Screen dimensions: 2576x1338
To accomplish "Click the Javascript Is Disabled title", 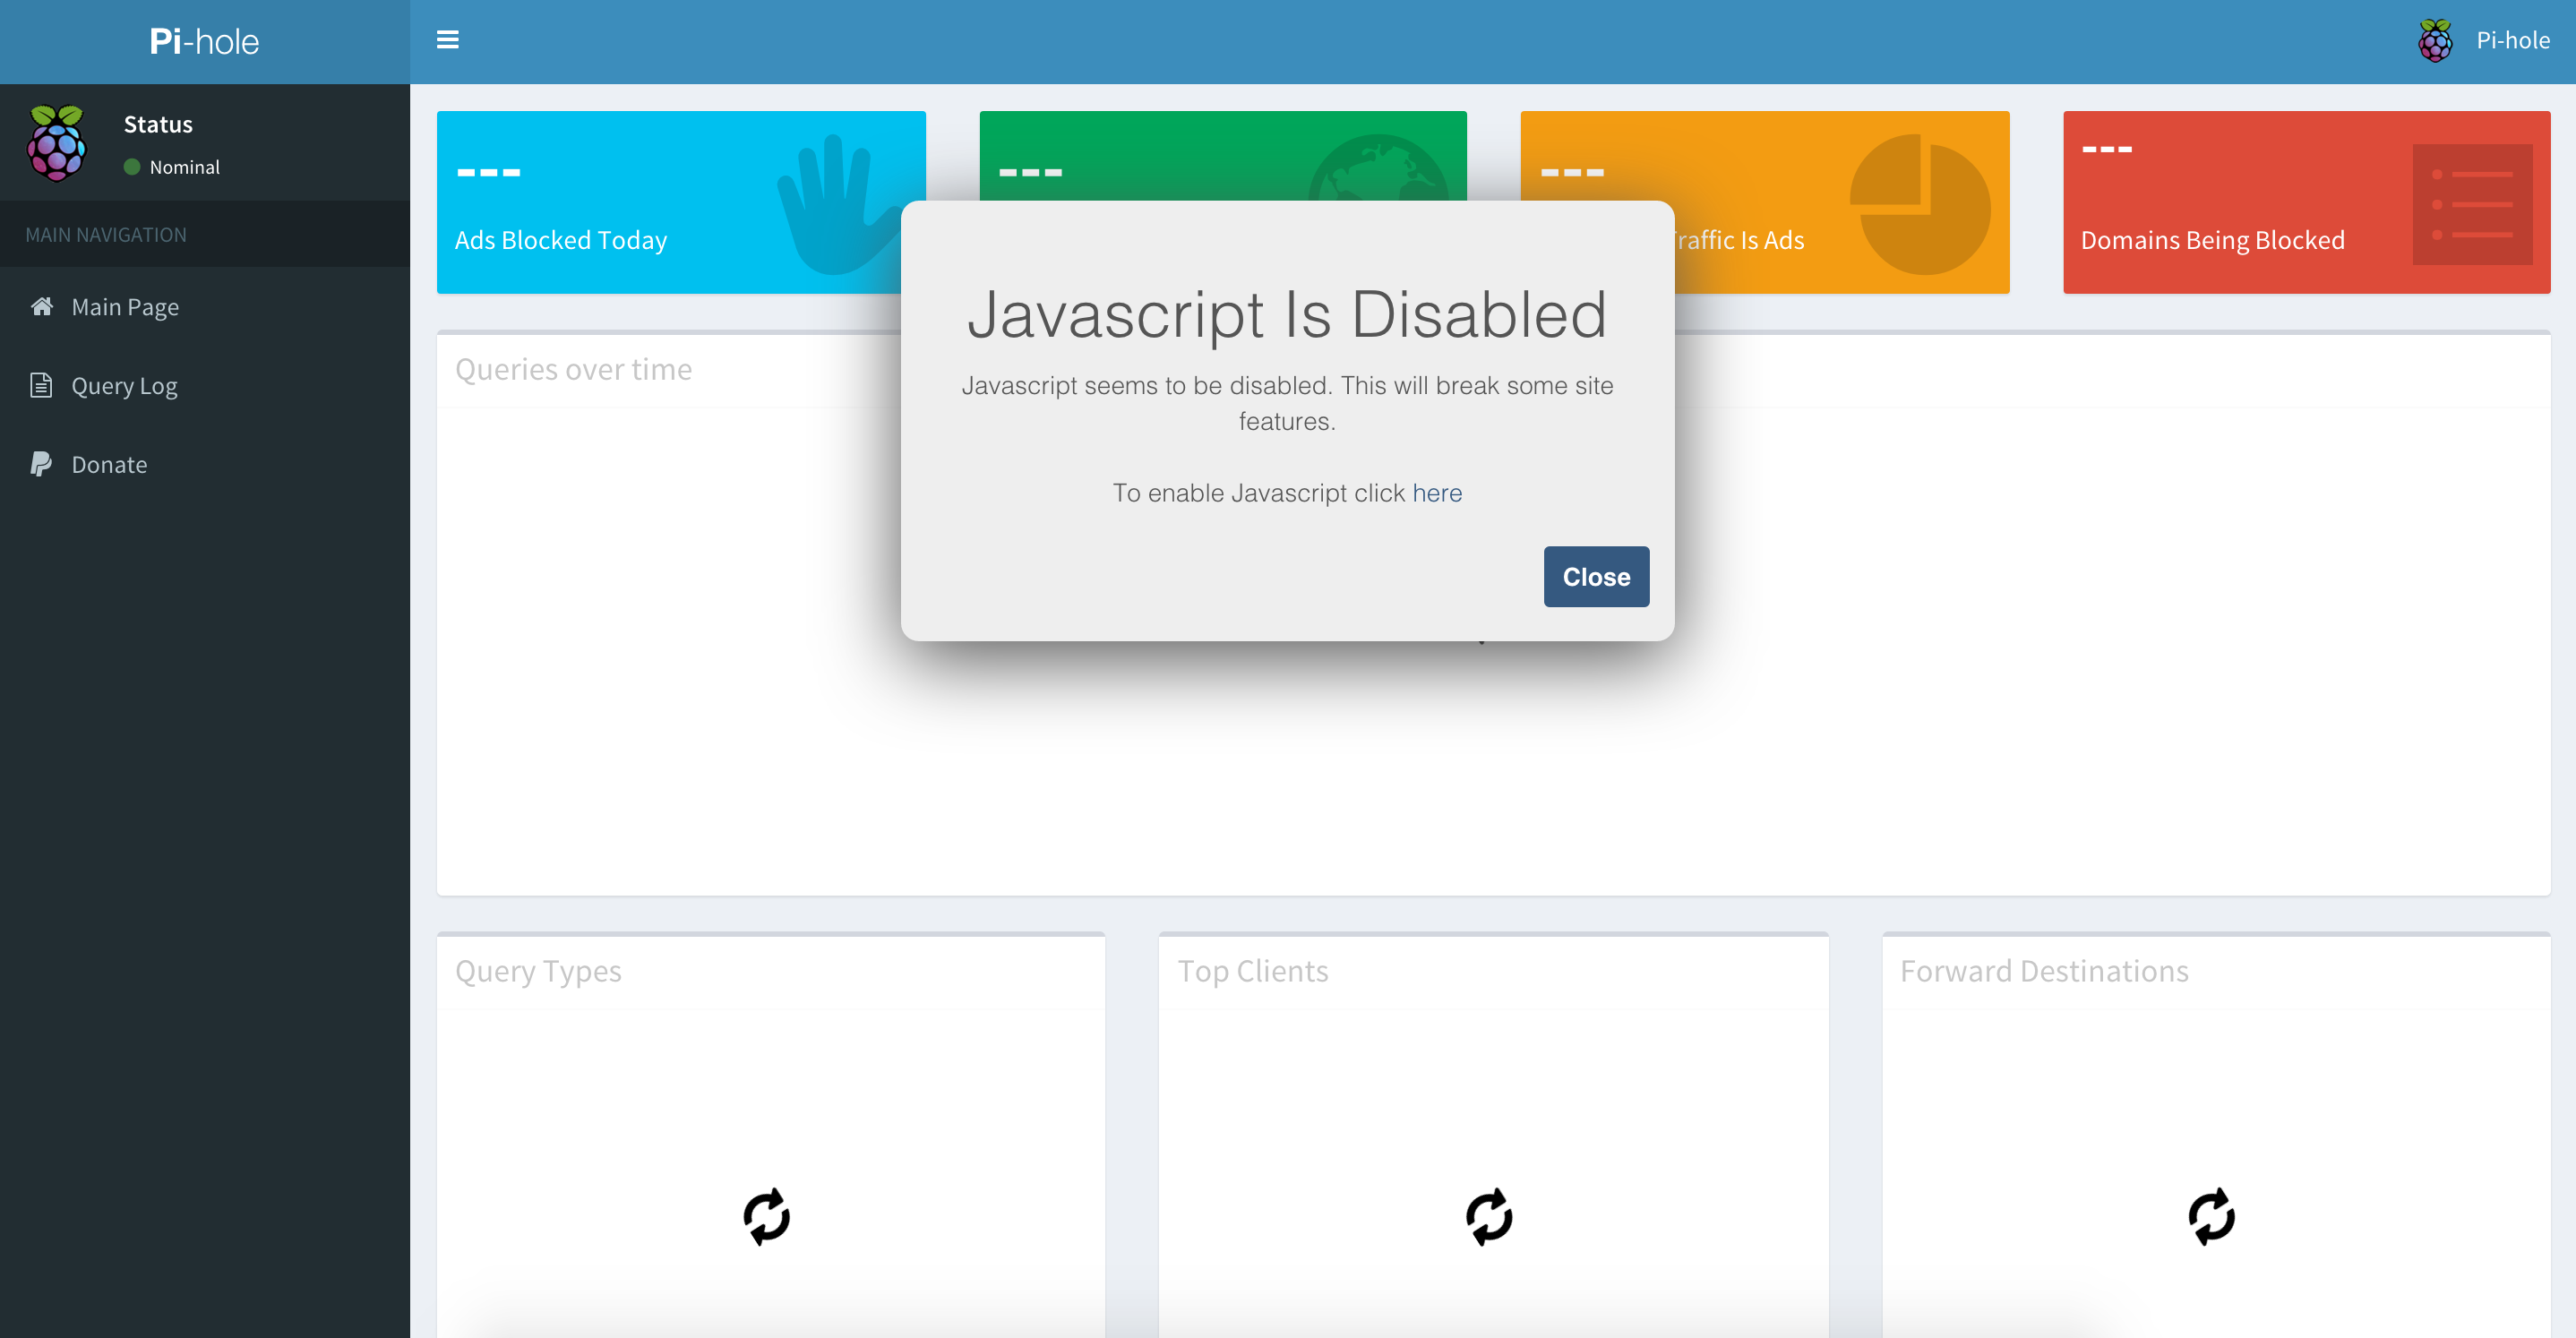I will point(1287,314).
